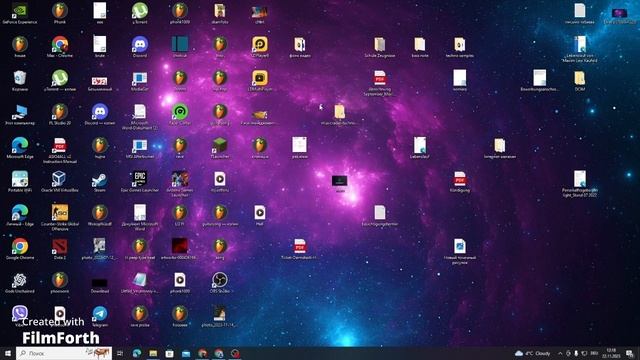Image resolution: width=640 pixels, height=360 pixels.
Task: Select the Kündigung PDF file
Action: 460,182
